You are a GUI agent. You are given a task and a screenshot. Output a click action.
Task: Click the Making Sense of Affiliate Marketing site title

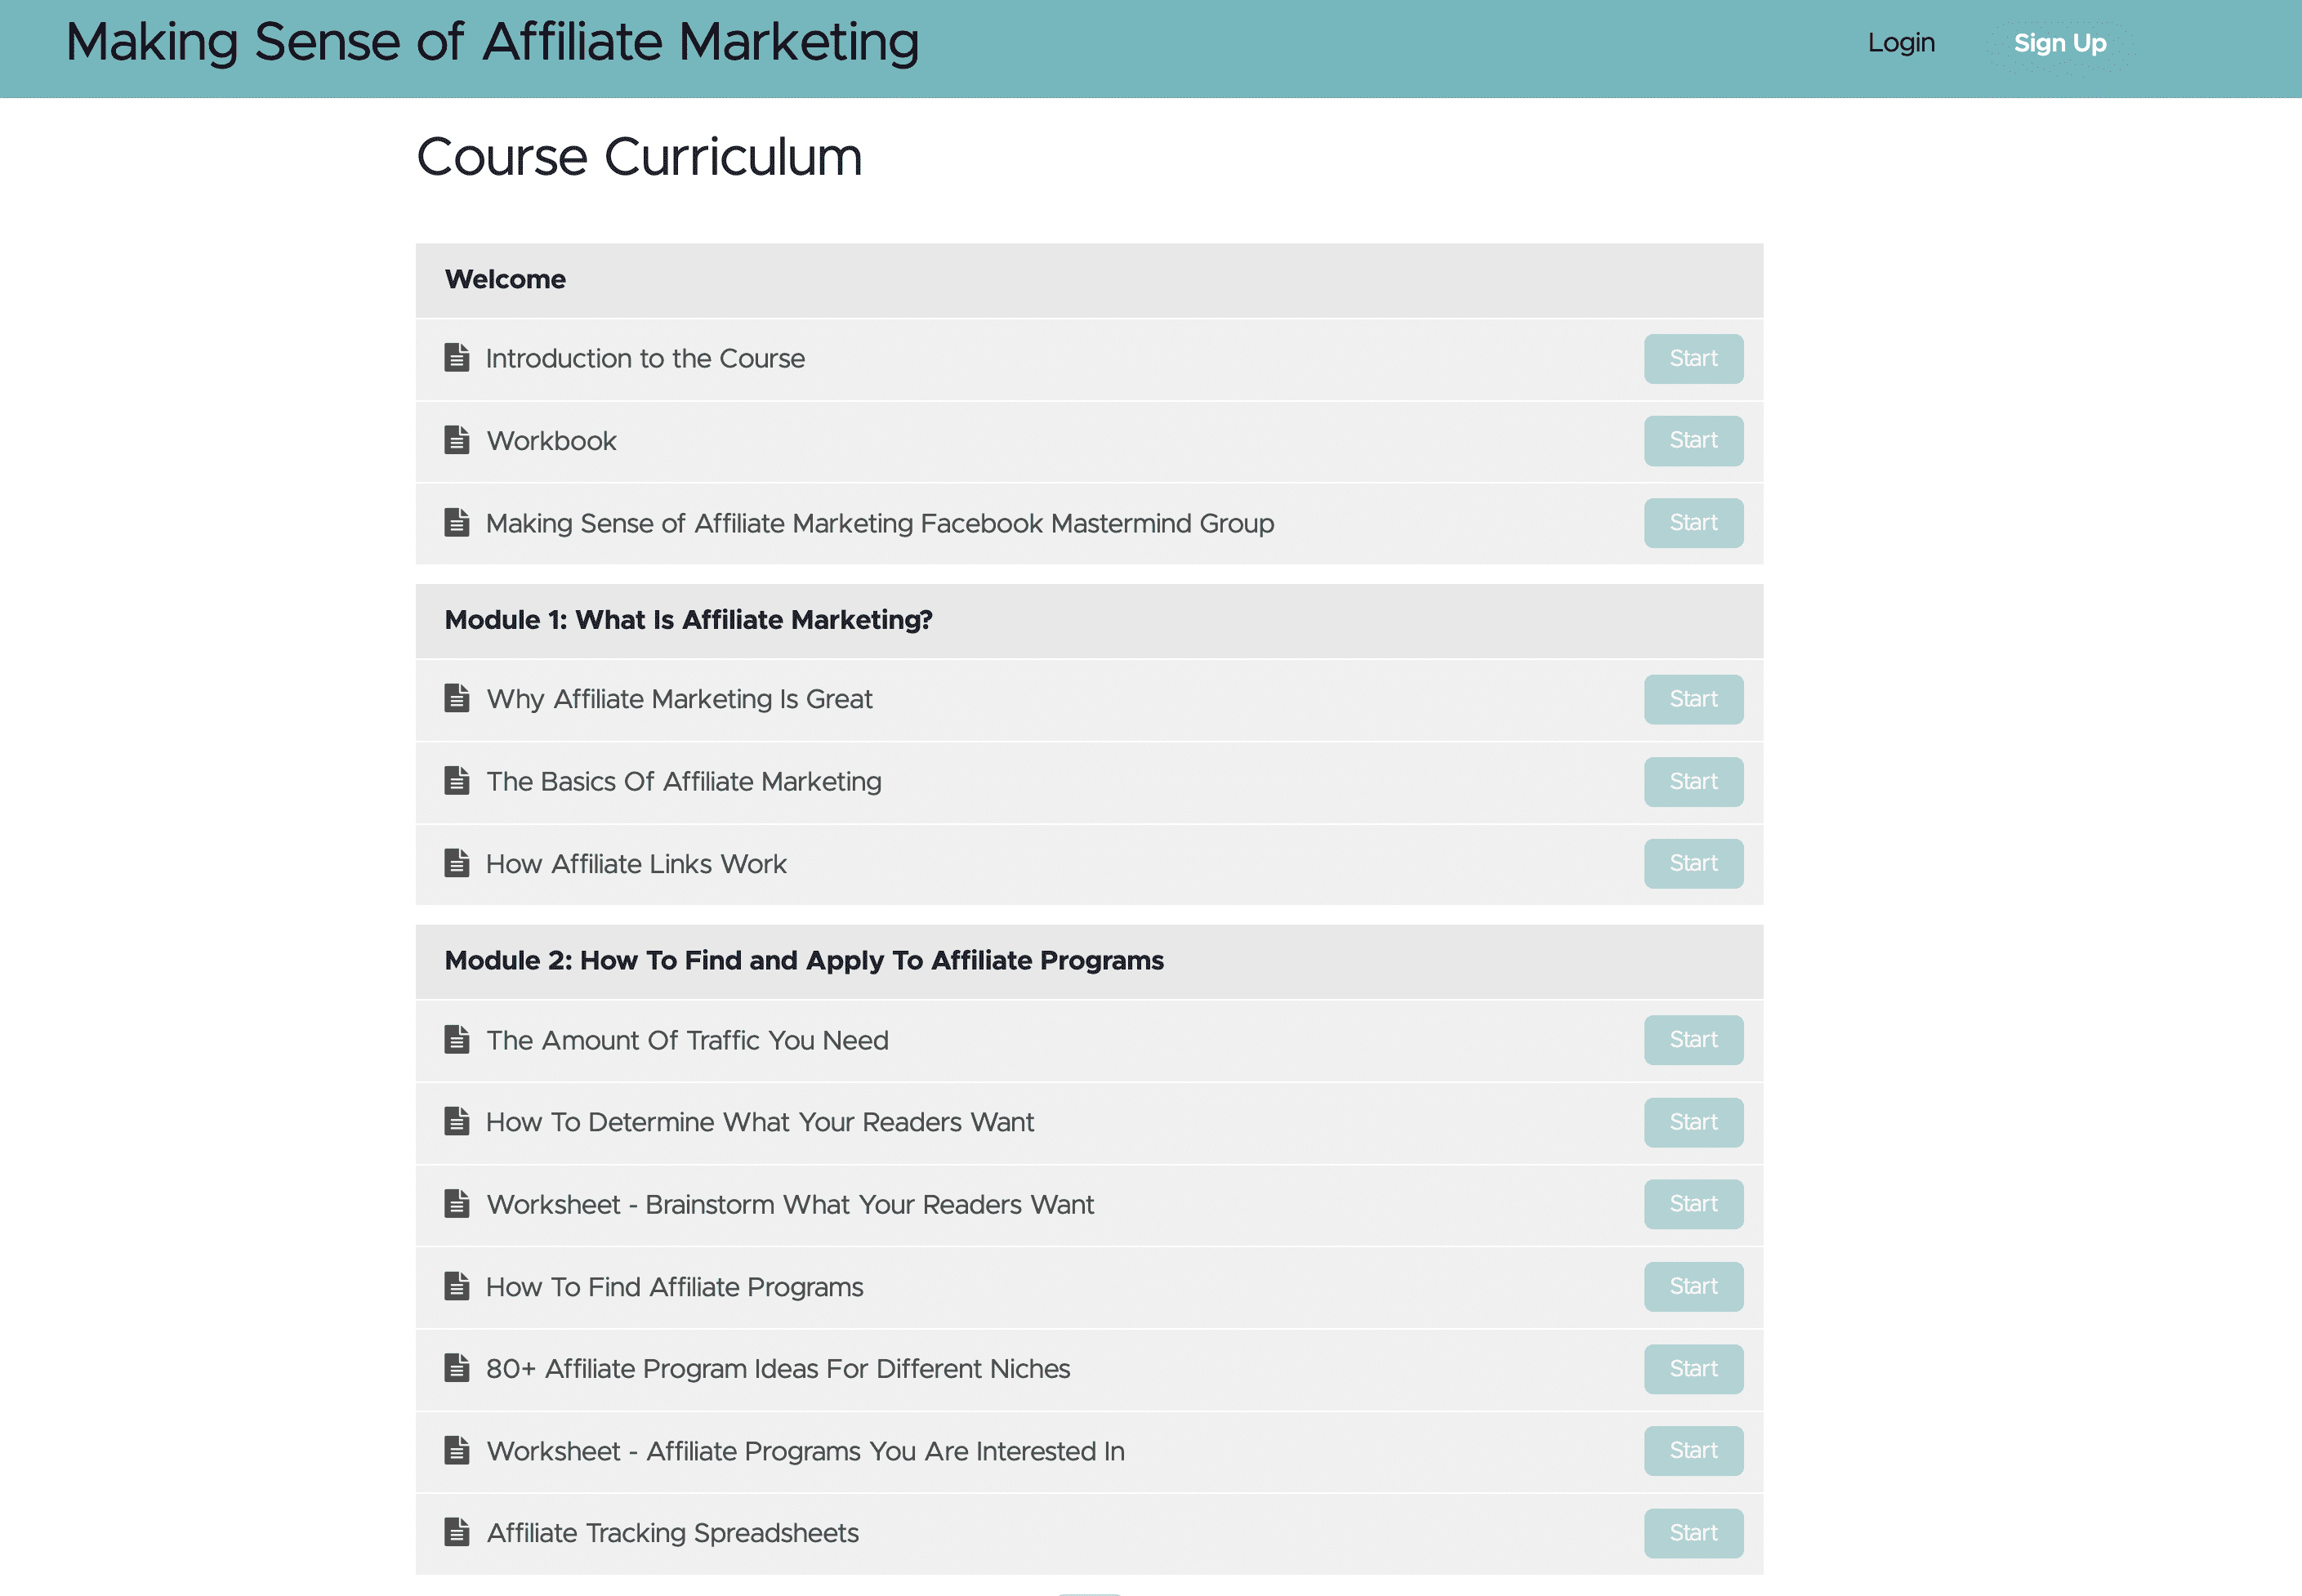click(x=492, y=43)
